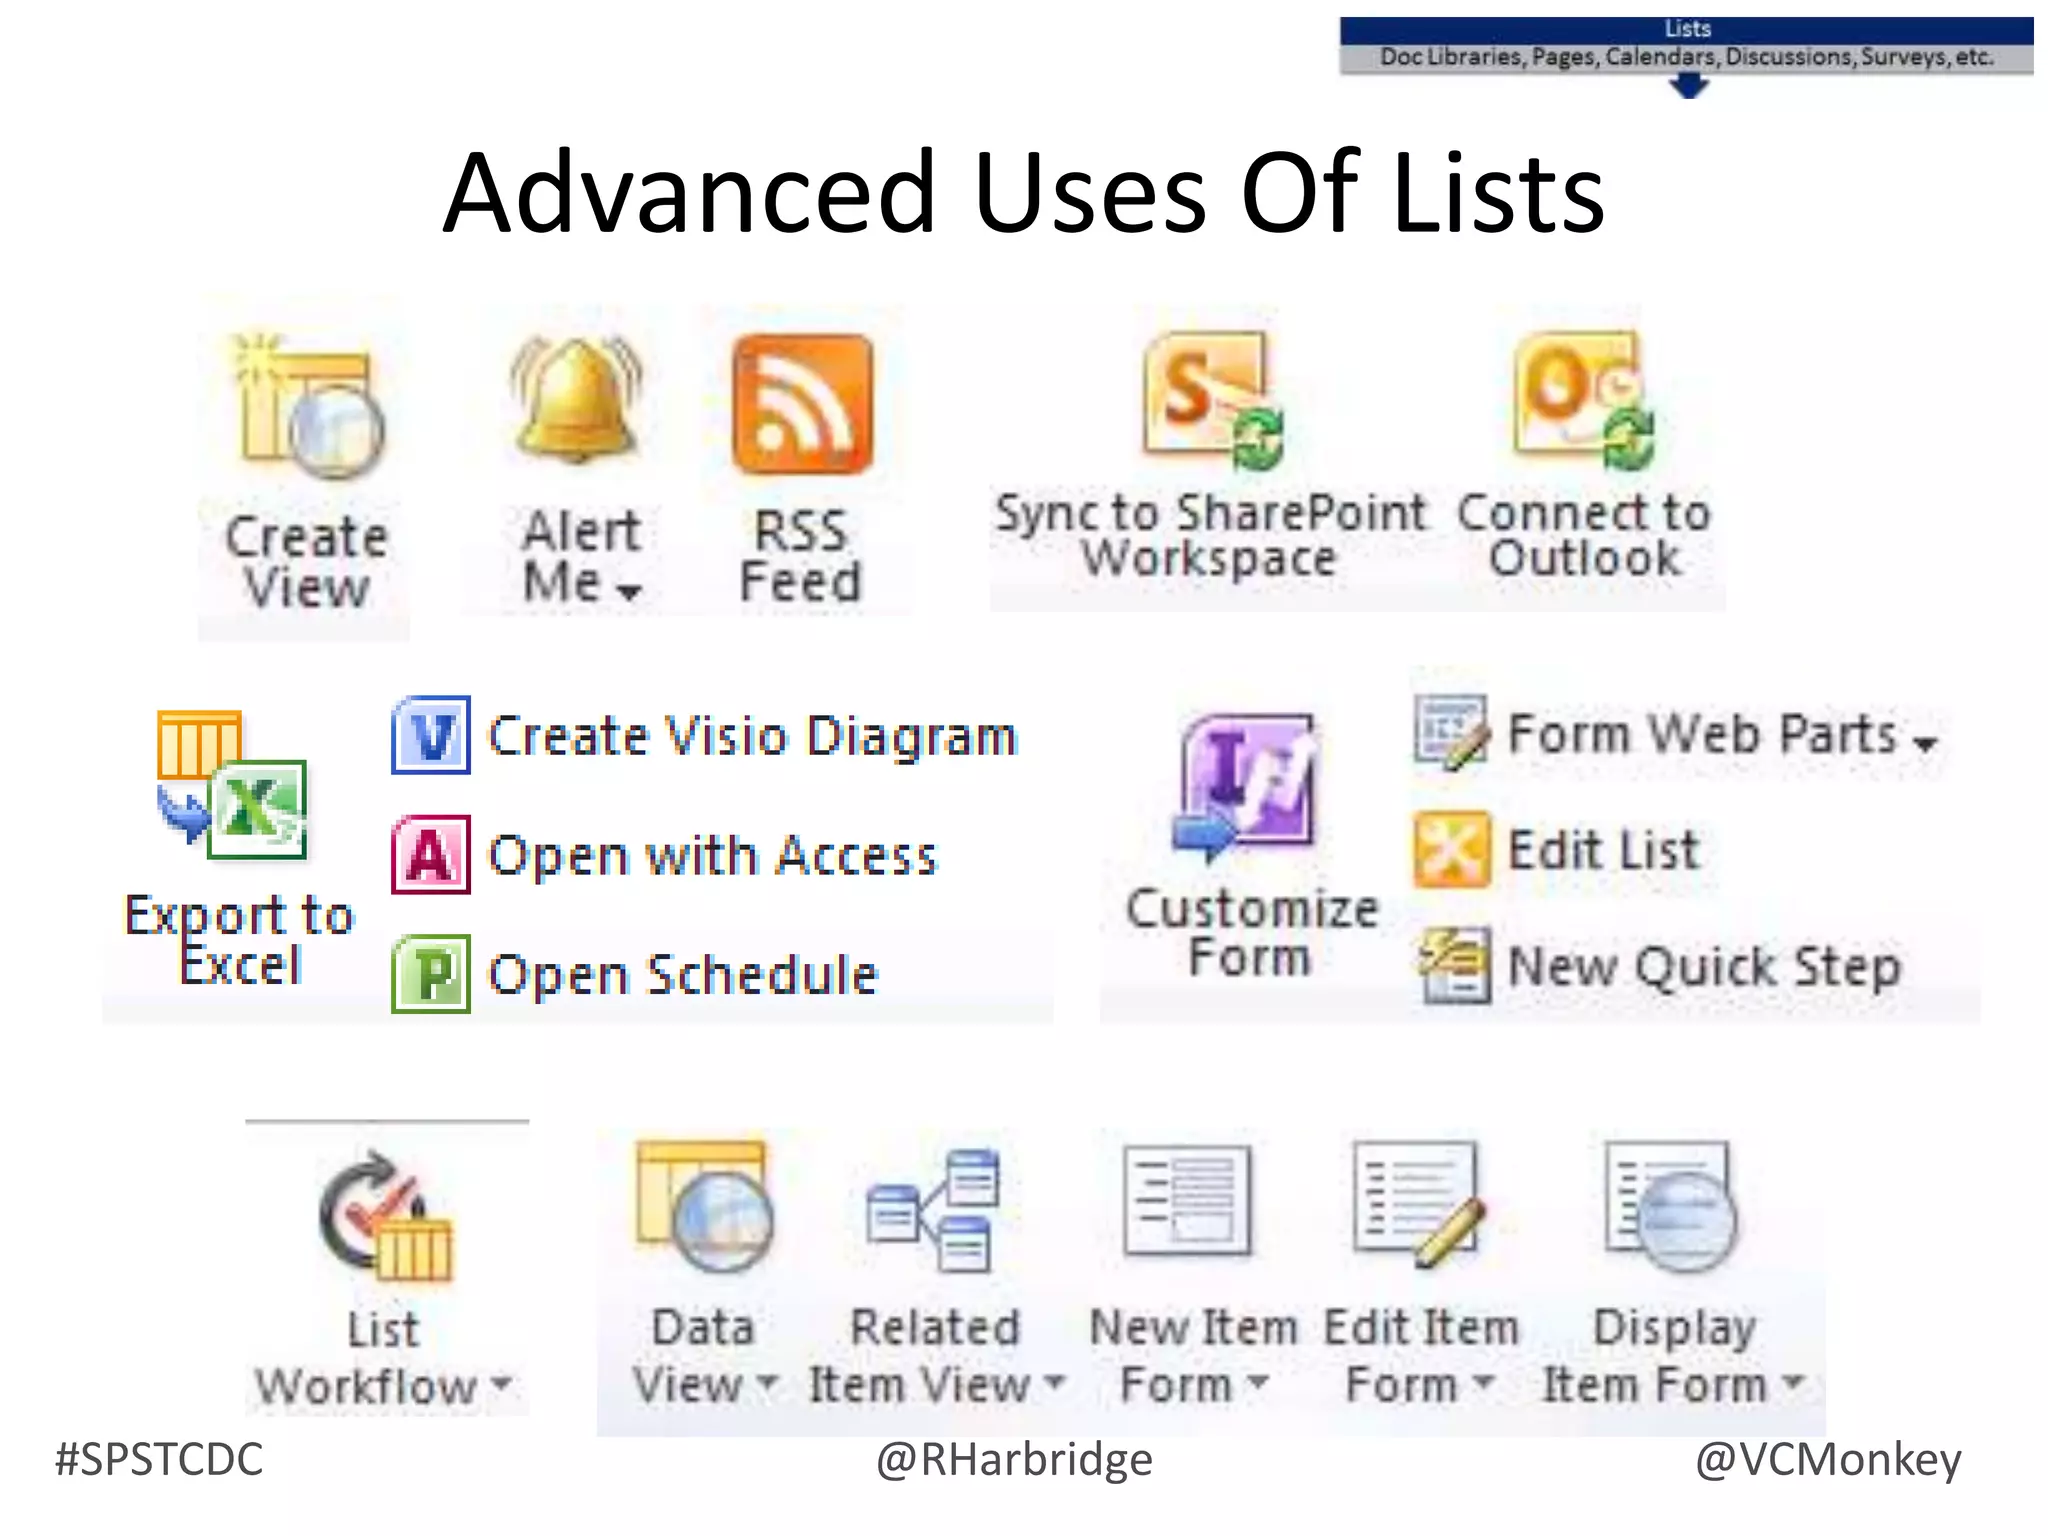The image size is (2048, 1536).
Task: Expand the Alert Me dropdown arrow
Action: (x=629, y=592)
